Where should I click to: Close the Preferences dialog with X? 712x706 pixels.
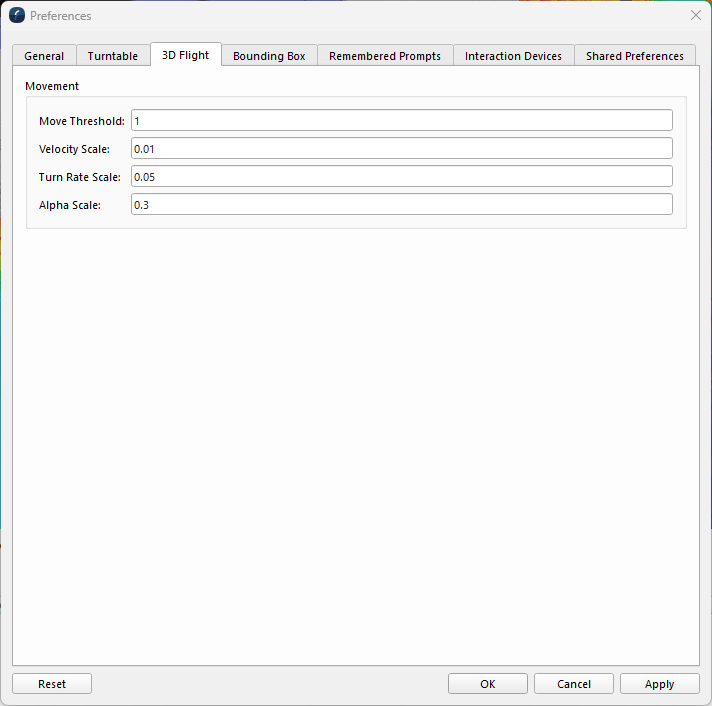[695, 15]
